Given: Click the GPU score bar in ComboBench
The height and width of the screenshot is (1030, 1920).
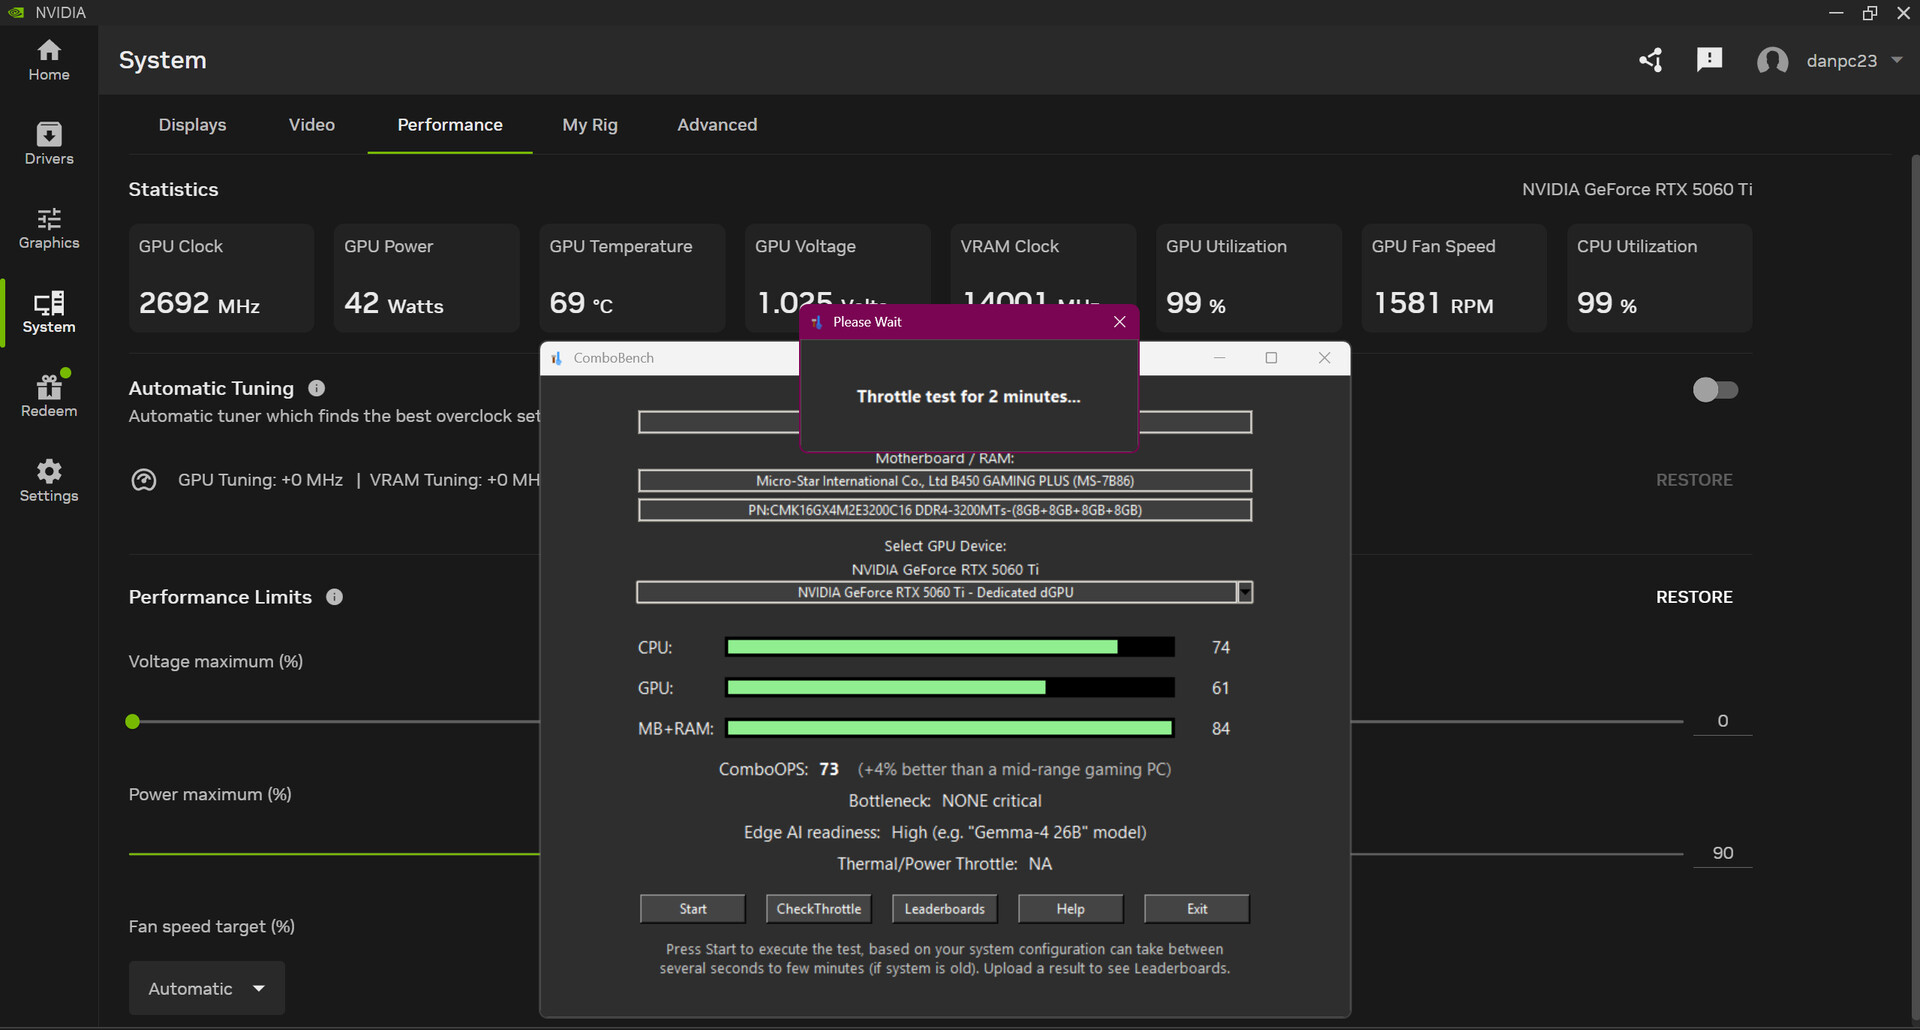Looking at the screenshot, I should pyautogui.click(x=950, y=688).
